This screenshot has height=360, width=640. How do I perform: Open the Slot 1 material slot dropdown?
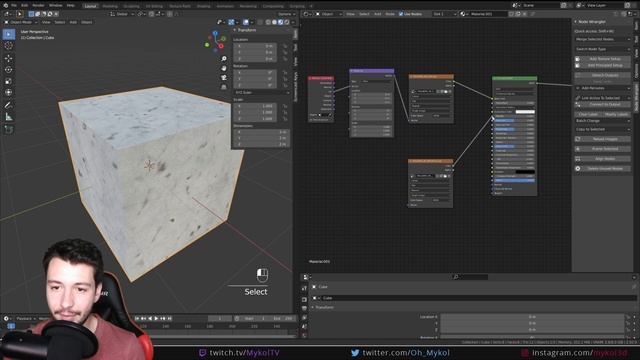click(444, 14)
